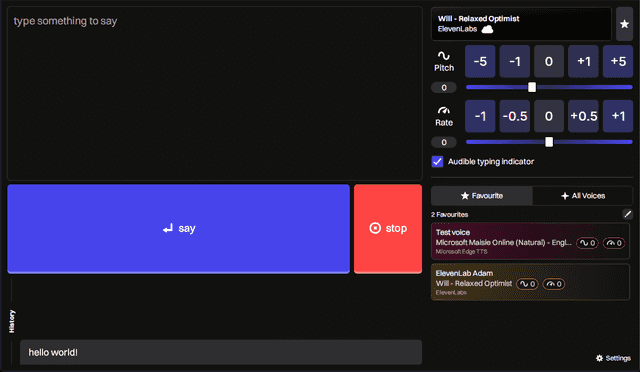Star the current voice as favourite

coord(624,24)
